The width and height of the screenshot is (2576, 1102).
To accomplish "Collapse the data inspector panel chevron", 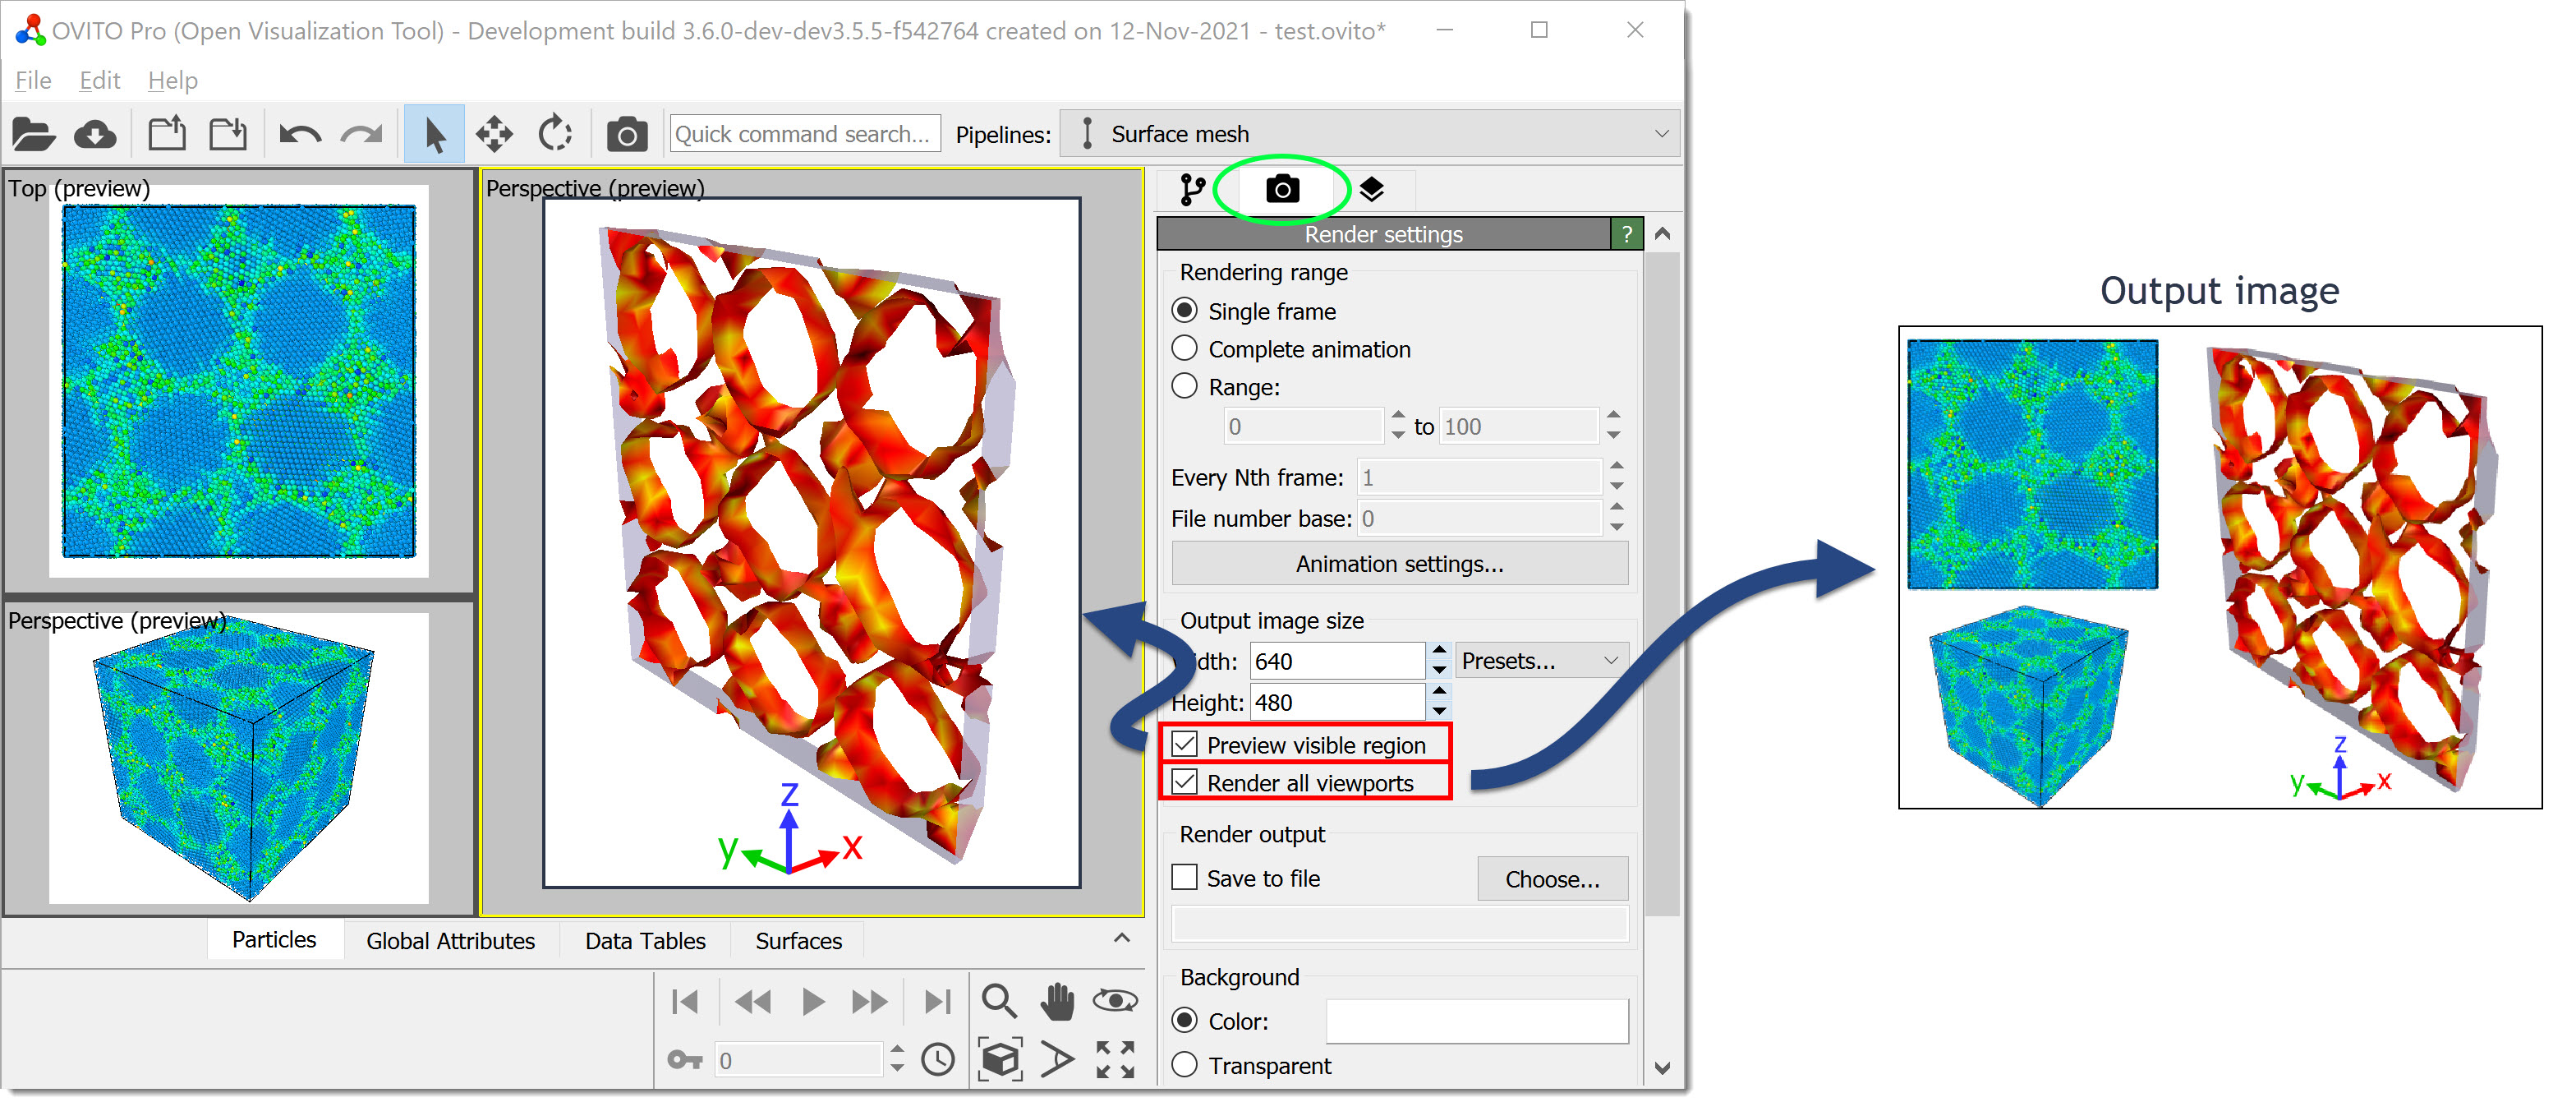I will click(x=1121, y=938).
